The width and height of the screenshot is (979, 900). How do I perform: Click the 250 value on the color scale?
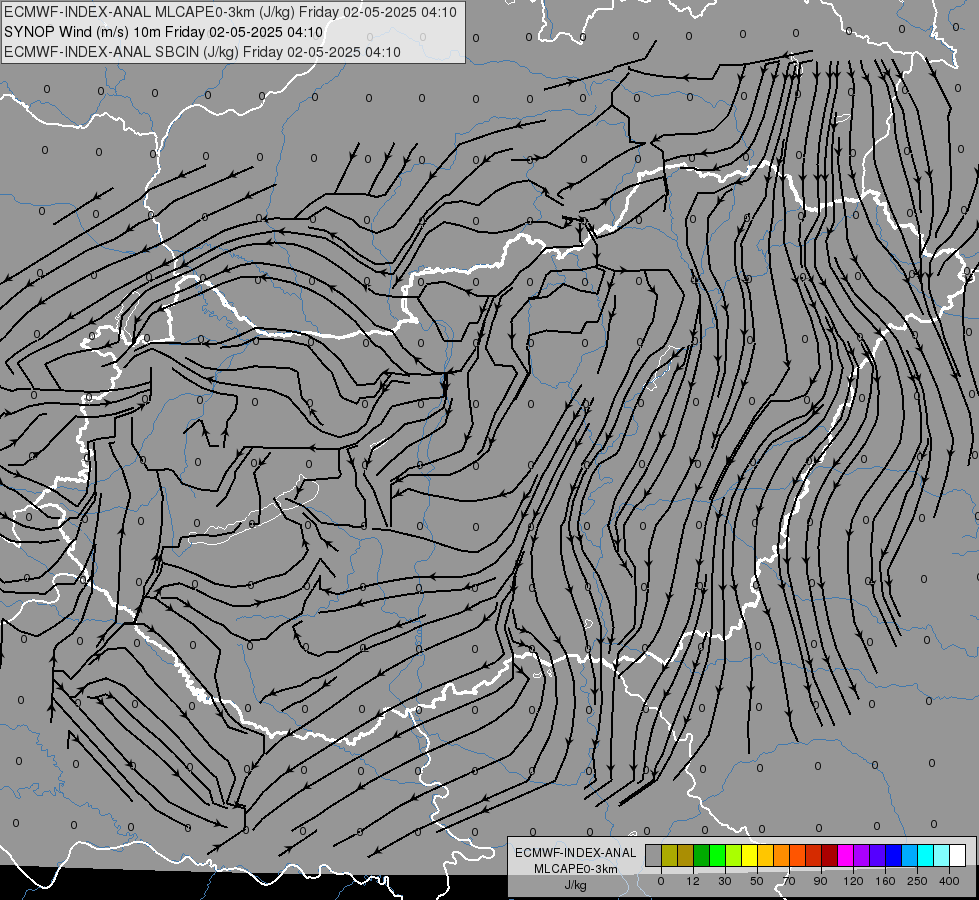917,881
